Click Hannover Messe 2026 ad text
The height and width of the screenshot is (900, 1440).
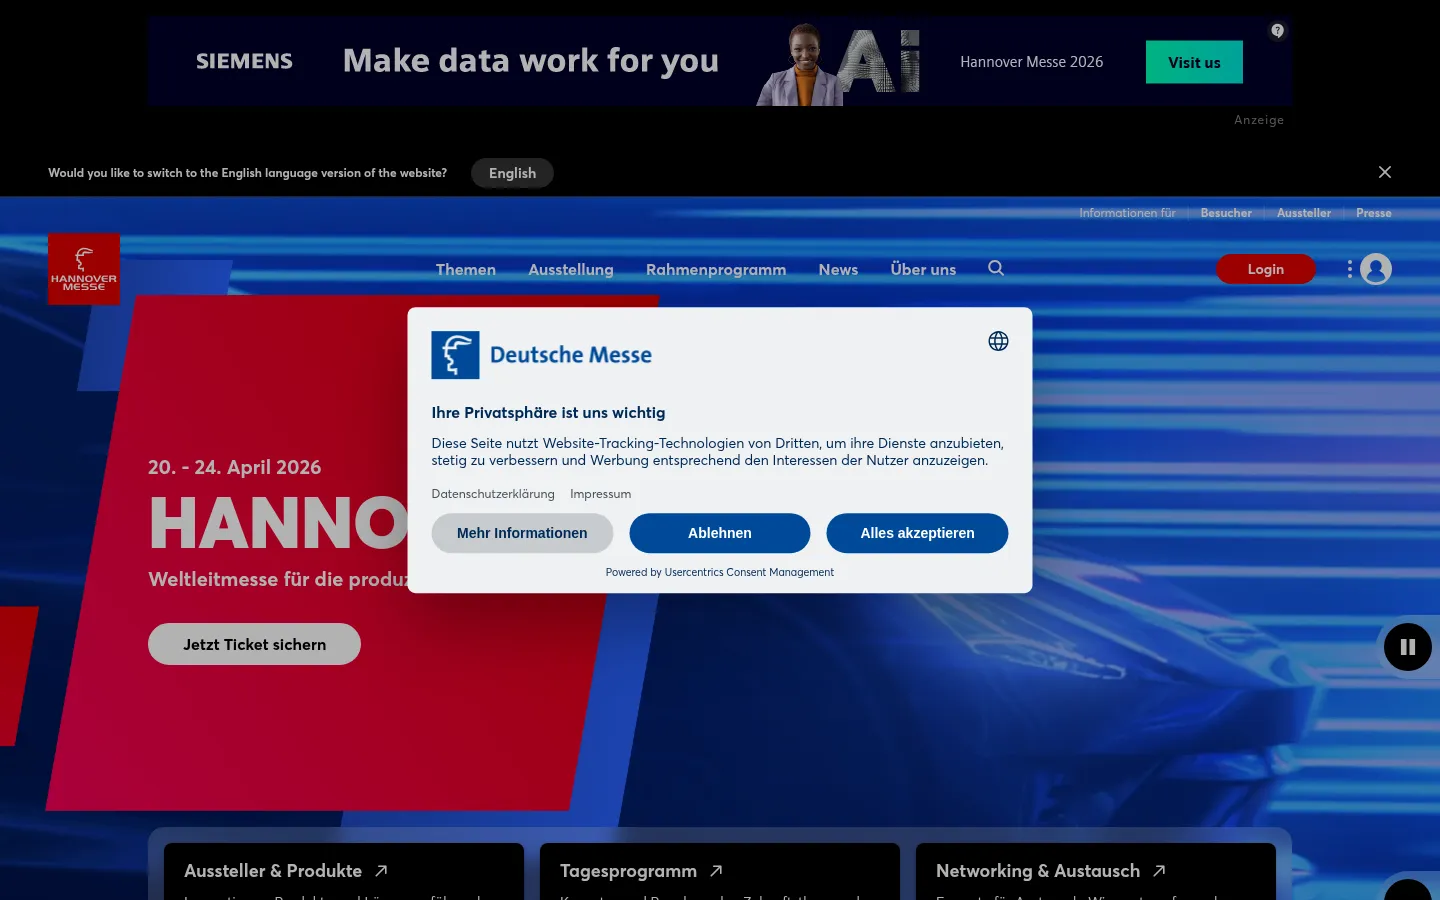(1032, 62)
